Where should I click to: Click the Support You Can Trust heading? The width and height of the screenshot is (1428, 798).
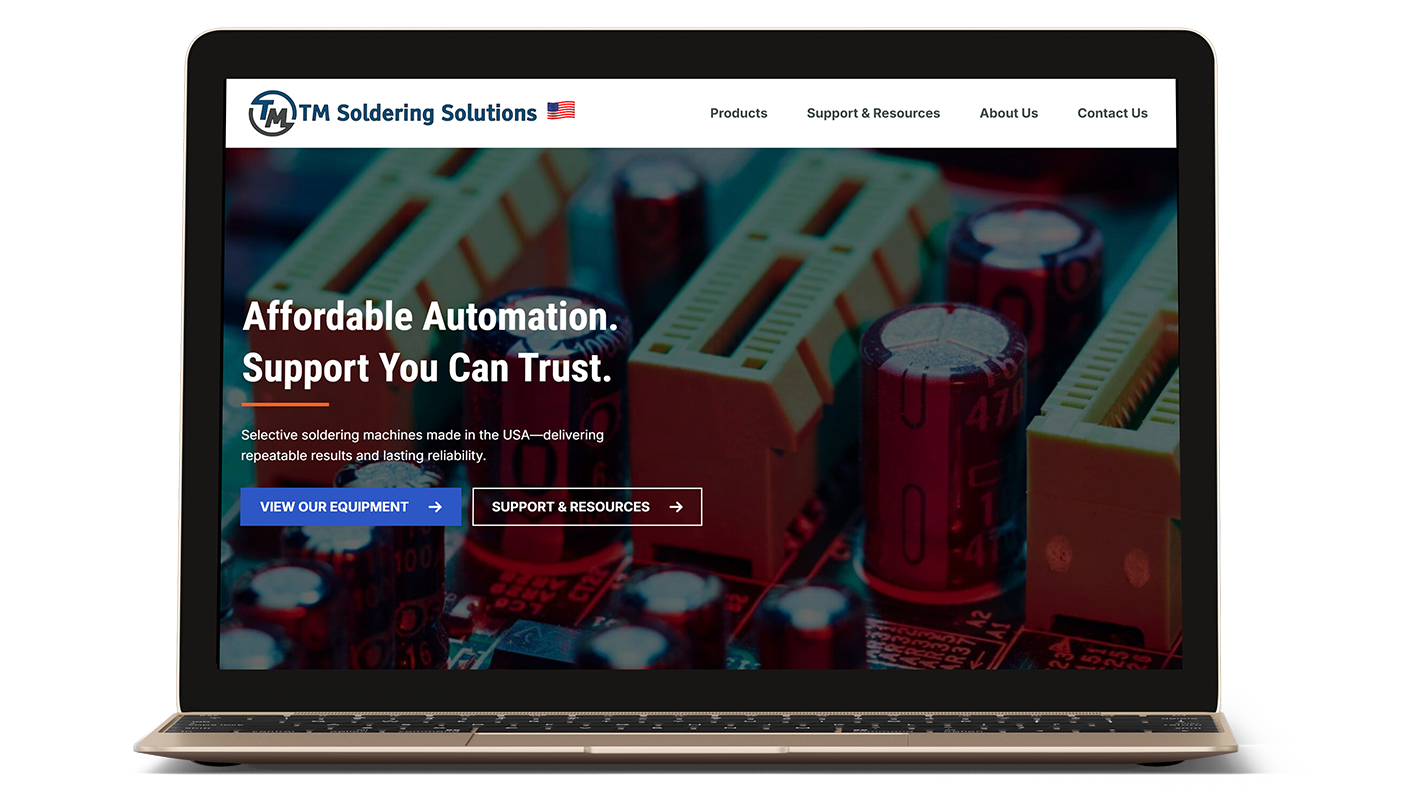pyautogui.click(x=426, y=369)
